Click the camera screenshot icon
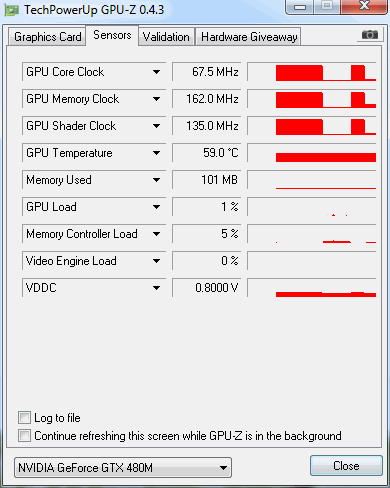 click(x=370, y=35)
